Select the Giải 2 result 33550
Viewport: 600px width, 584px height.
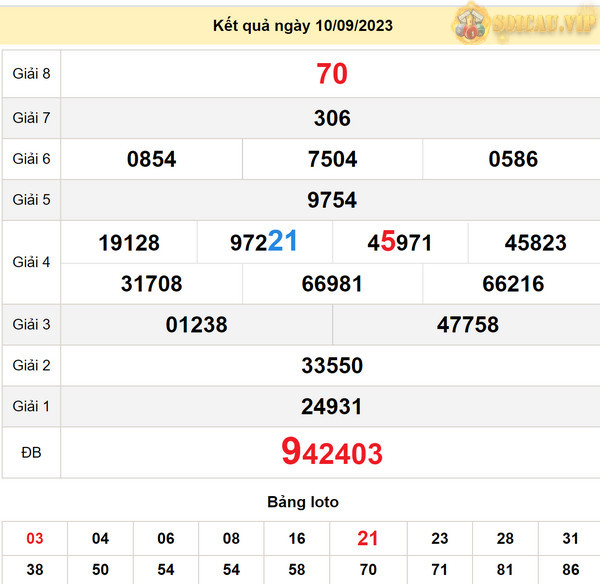pyautogui.click(x=331, y=366)
